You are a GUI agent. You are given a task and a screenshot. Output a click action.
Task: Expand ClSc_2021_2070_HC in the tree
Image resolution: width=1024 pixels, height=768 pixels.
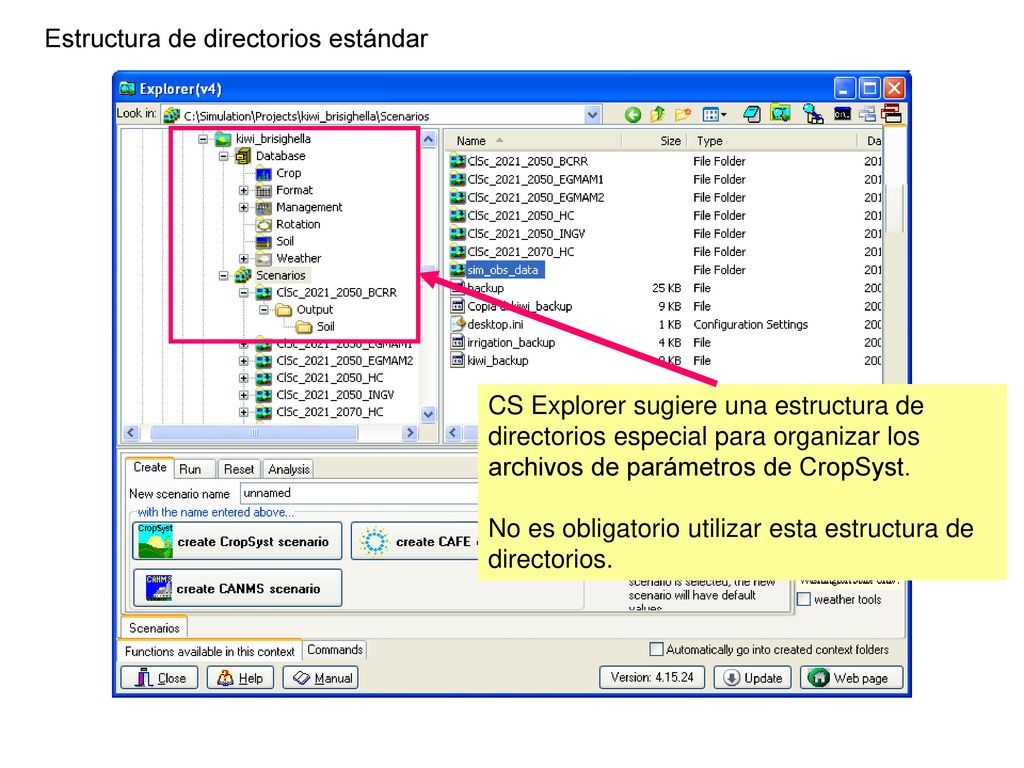[244, 412]
